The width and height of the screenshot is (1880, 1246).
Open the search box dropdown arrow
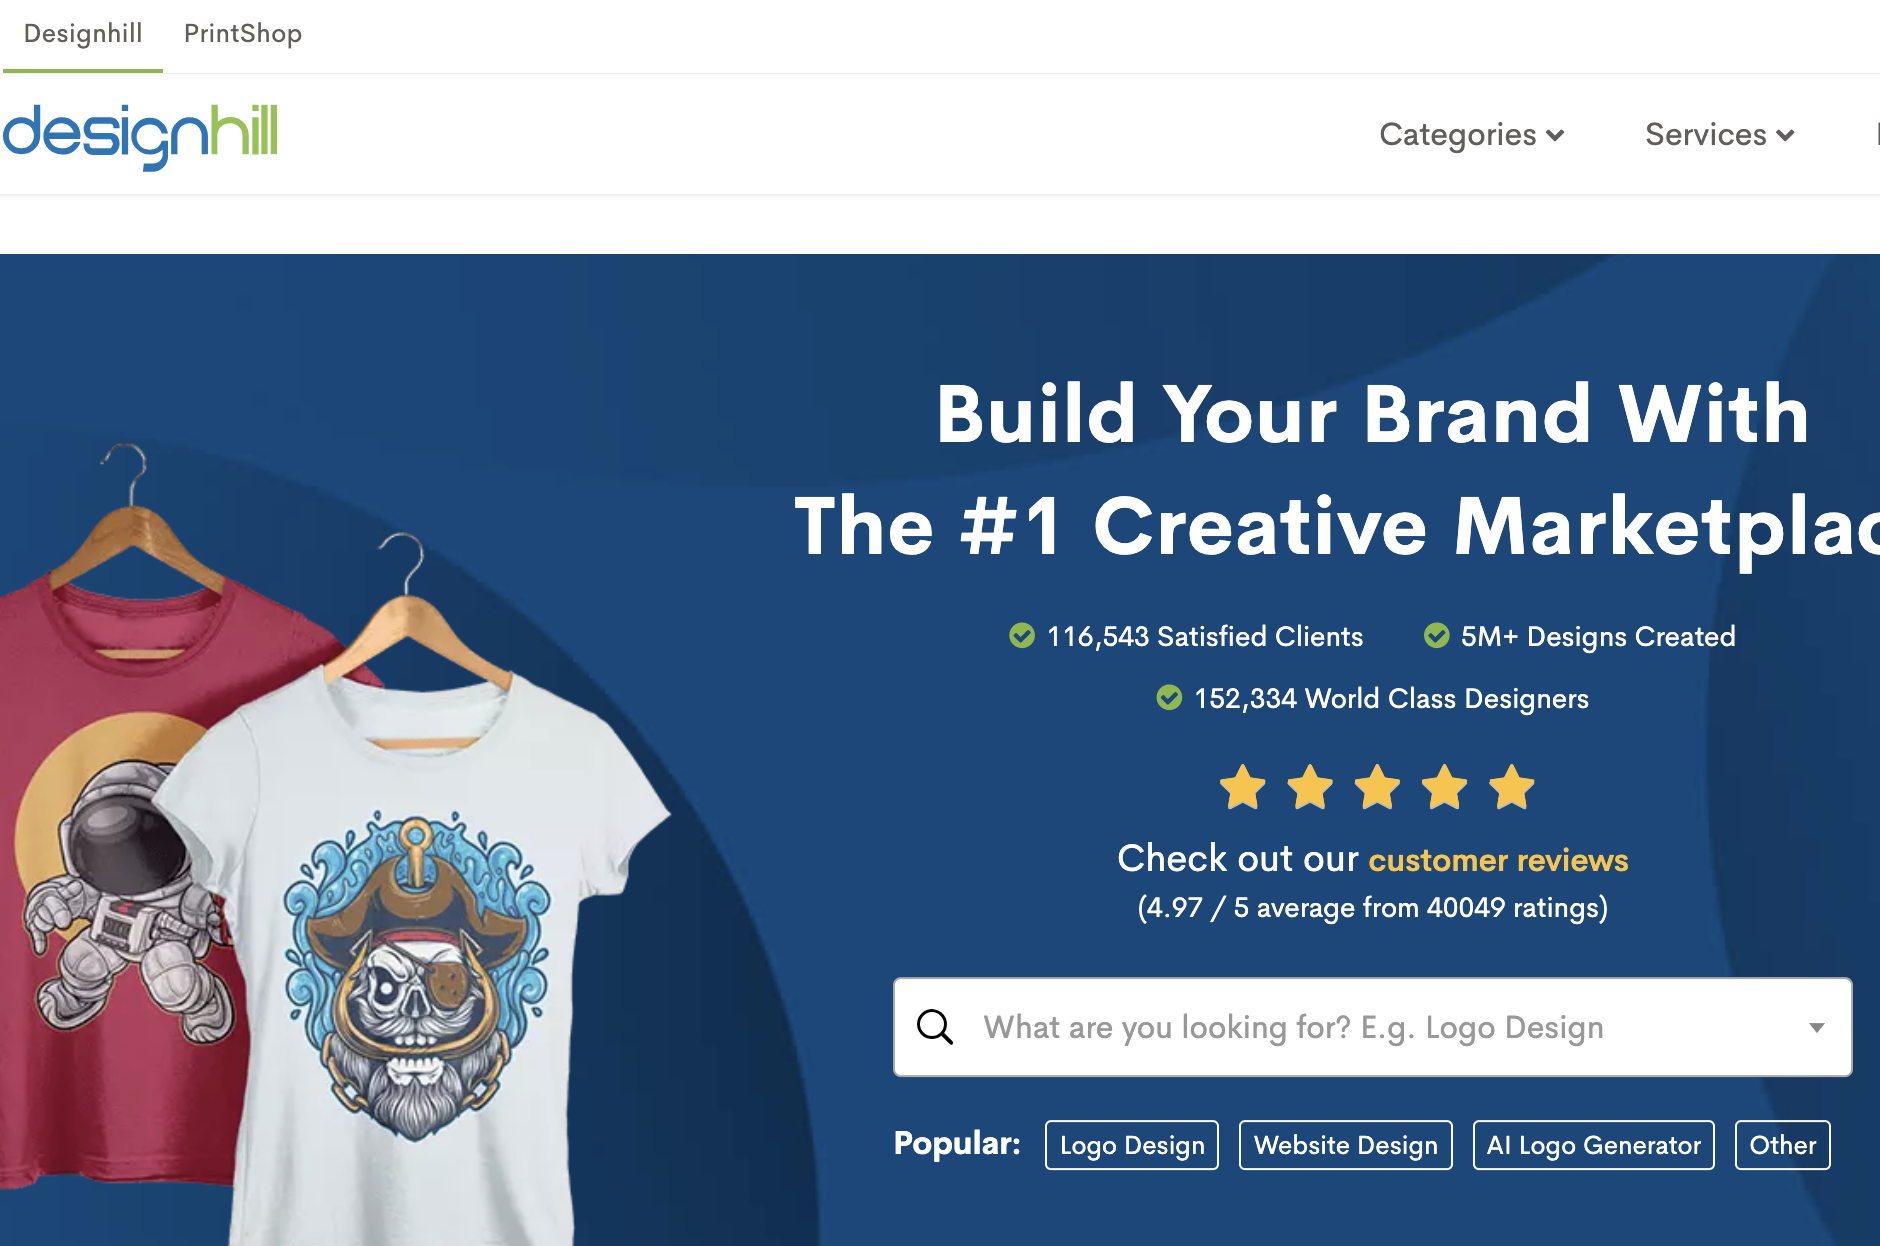pyautogui.click(x=1817, y=1028)
